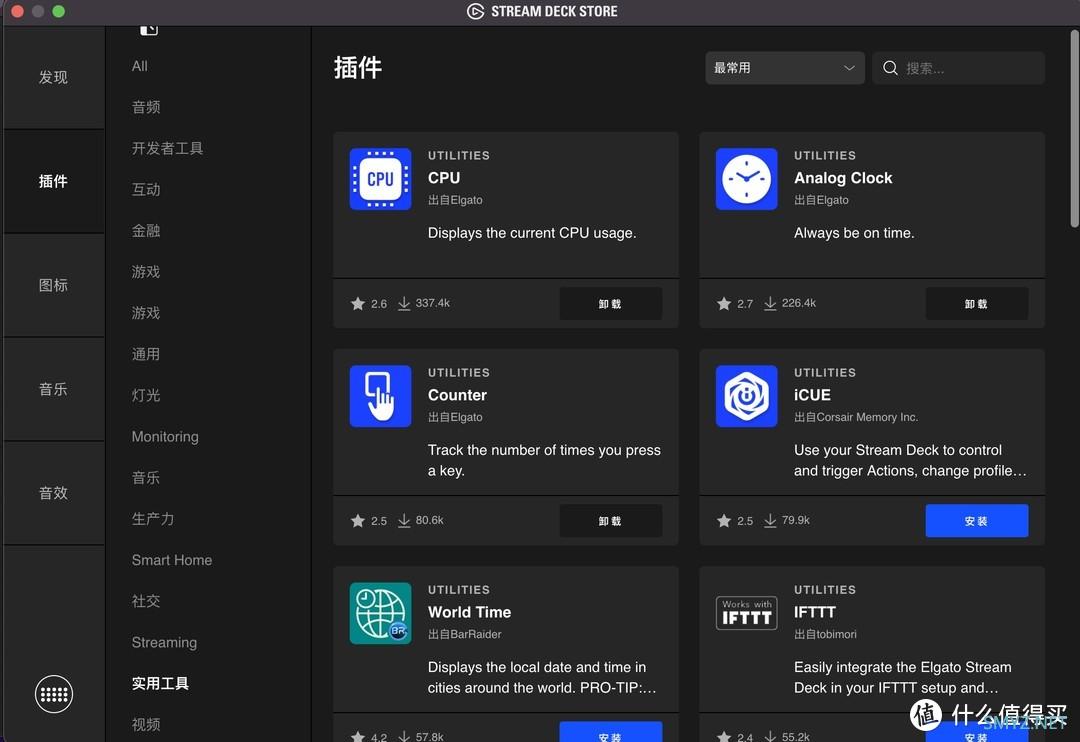1080x742 pixels.
Task: Open the Monitoring category
Action: pos(165,437)
